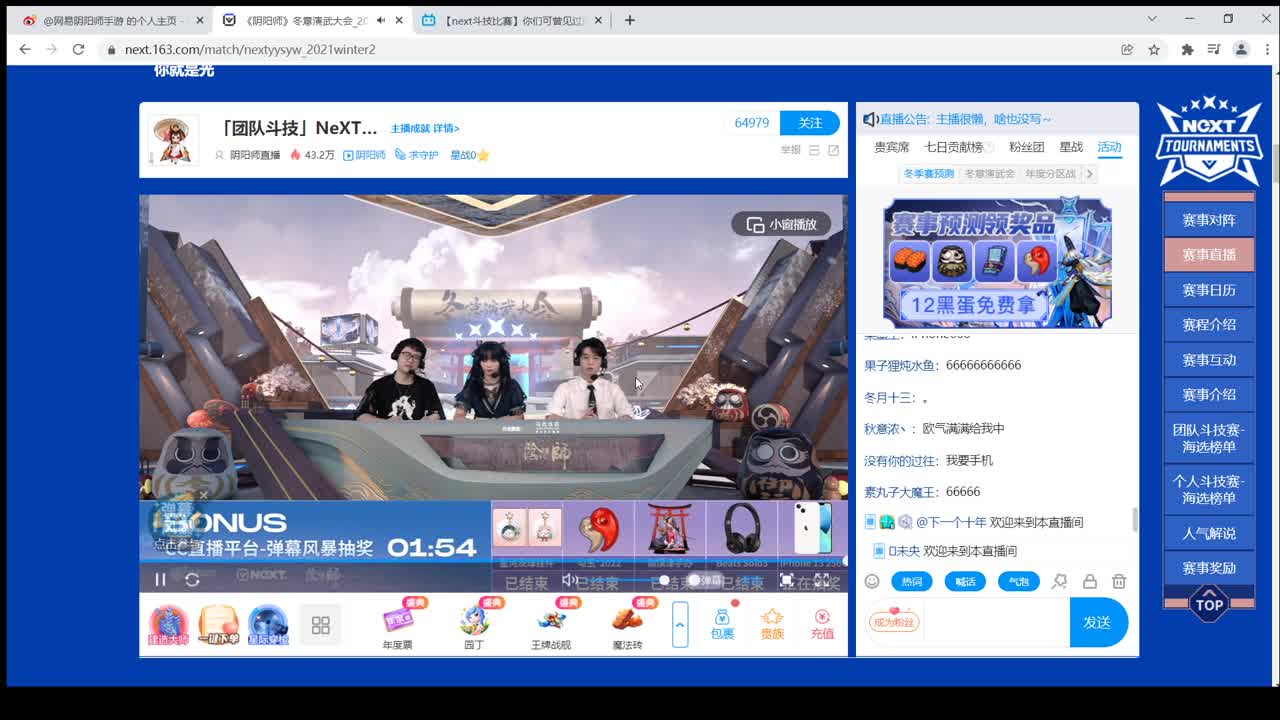Go to 赛事互动 in the sidebar
The height and width of the screenshot is (720, 1280).
[1209, 360]
